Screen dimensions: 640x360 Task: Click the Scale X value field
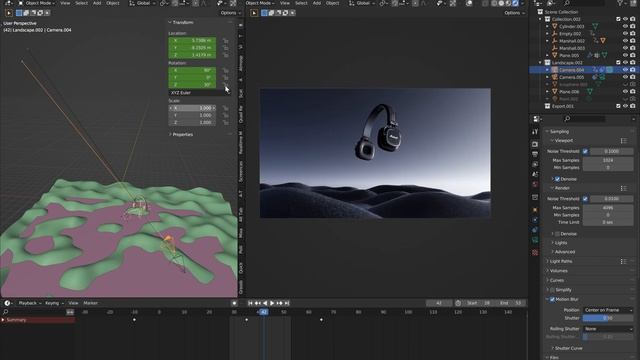[x=192, y=108]
